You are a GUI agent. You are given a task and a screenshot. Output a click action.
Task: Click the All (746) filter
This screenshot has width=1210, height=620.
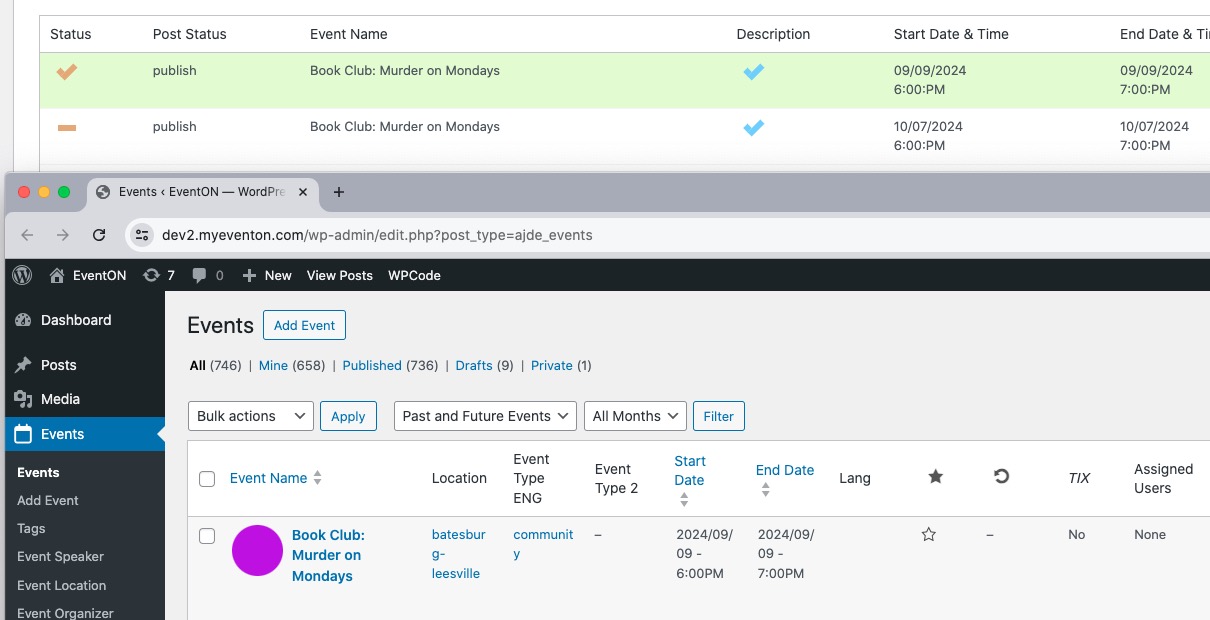(x=215, y=365)
